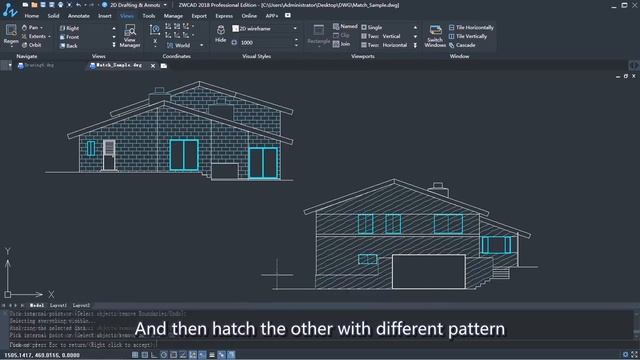Switch to the Layout2 tab
Image resolution: width=640 pixels, height=360 pixels.
click(x=81, y=305)
